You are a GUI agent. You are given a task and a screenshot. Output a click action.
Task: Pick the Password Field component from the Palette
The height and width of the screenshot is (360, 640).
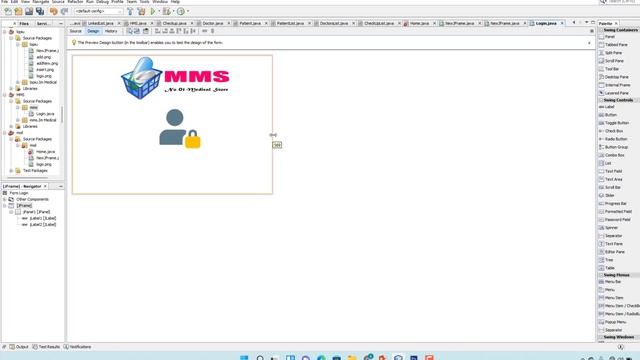(x=618, y=220)
